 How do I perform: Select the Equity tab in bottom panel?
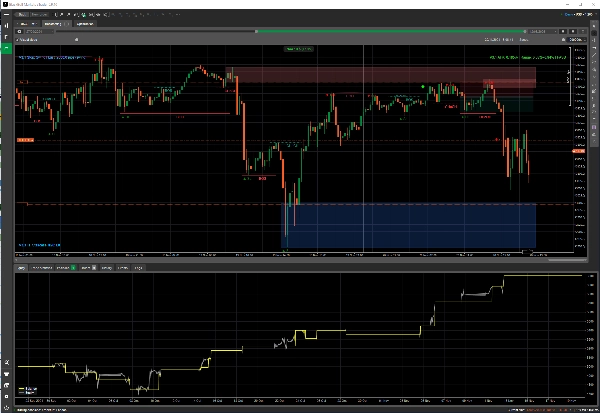click(21, 268)
